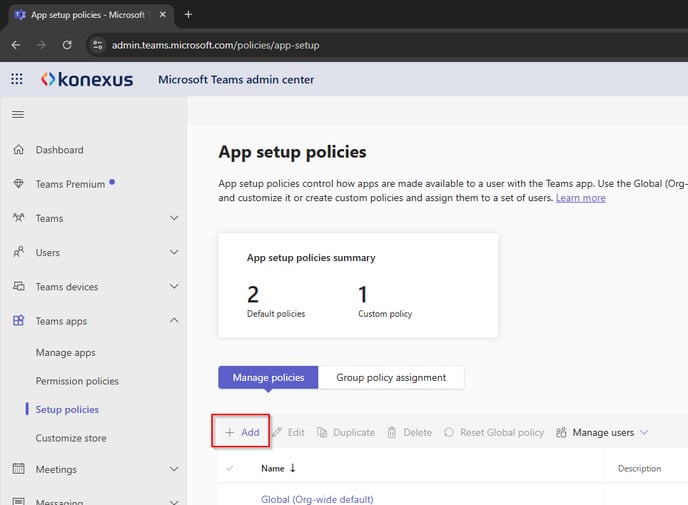Image resolution: width=688 pixels, height=505 pixels.
Task: Click the Konexus logo
Action: pos(87,79)
